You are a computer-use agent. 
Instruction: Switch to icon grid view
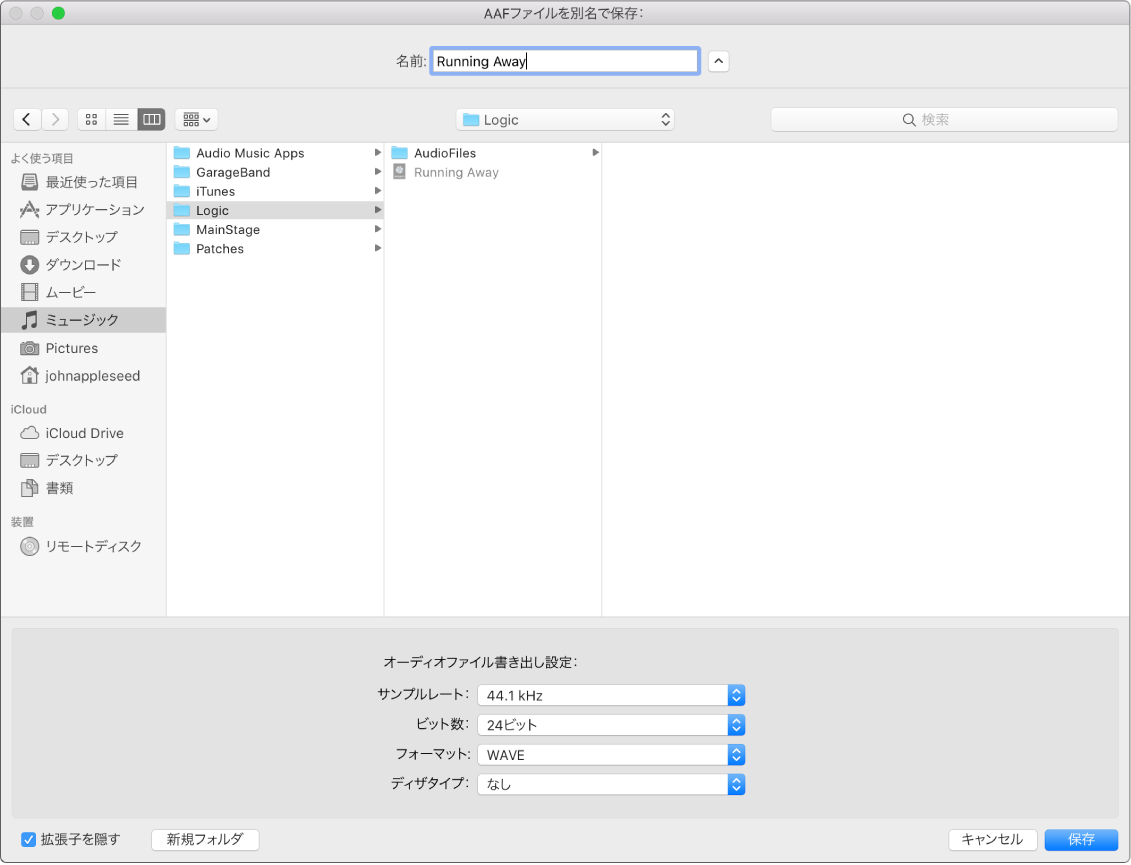pyautogui.click(x=92, y=120)
